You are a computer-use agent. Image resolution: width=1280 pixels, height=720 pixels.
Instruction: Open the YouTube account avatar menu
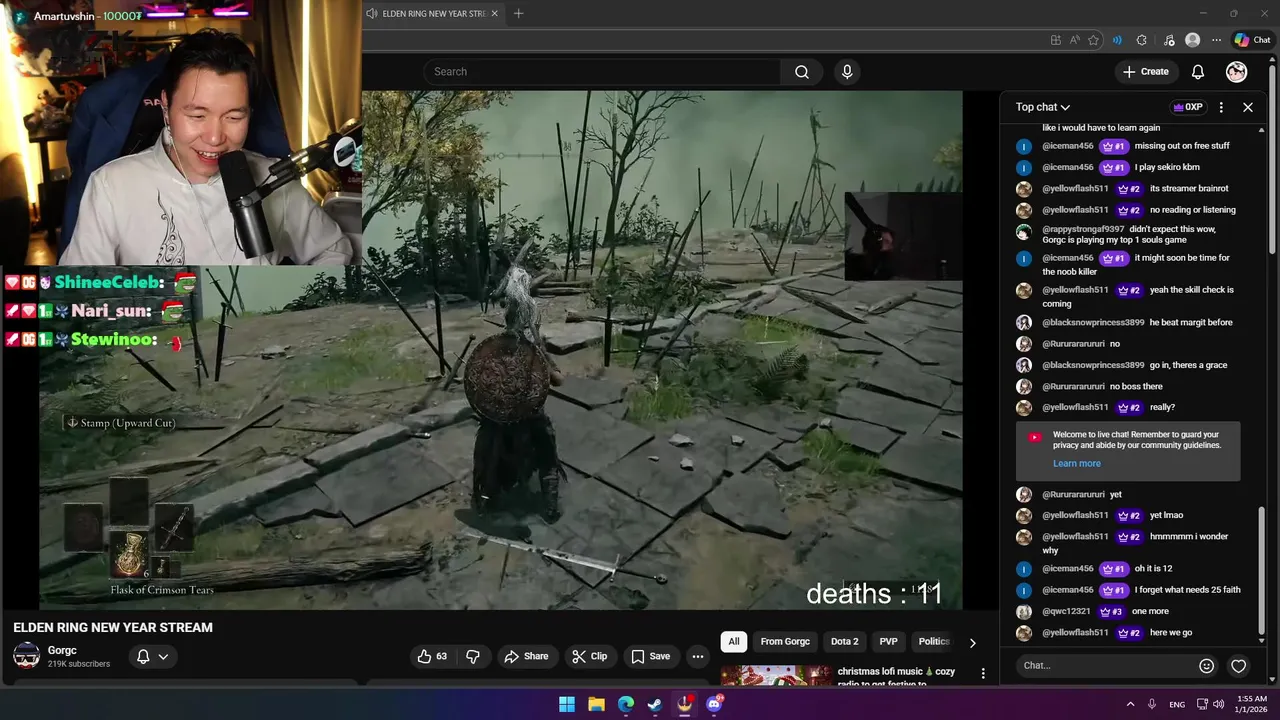coord(1237,72)
